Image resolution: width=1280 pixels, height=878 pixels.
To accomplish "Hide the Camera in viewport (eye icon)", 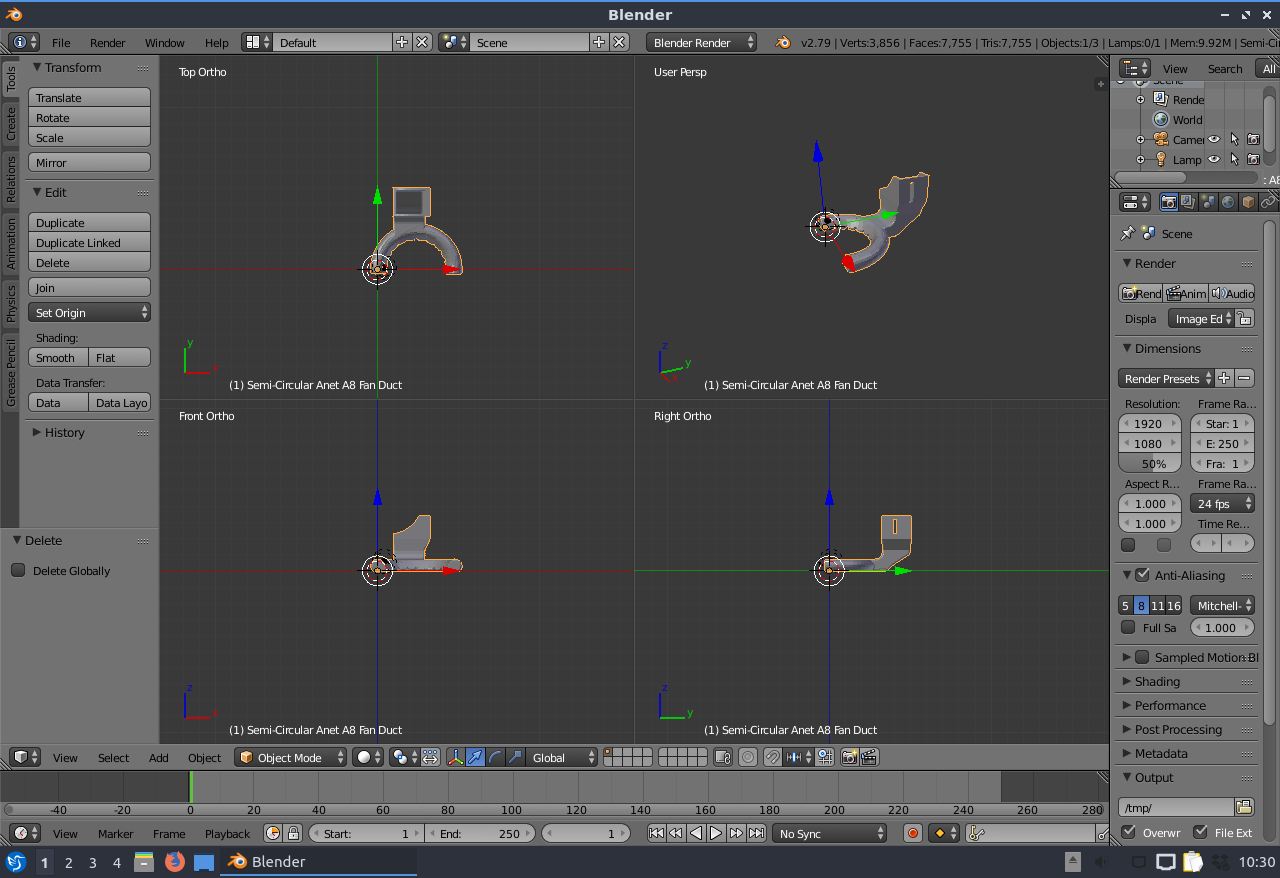I will [x=1214, y=140].
